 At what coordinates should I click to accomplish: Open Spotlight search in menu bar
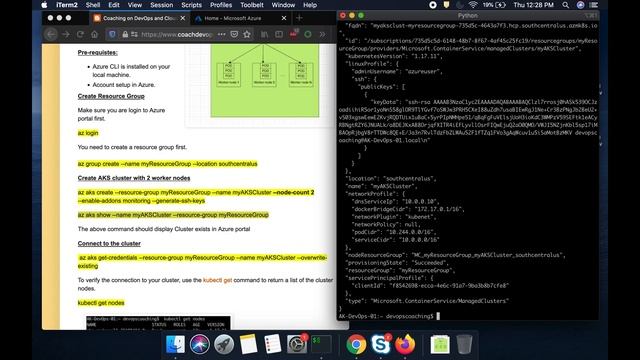click(565, 5)
